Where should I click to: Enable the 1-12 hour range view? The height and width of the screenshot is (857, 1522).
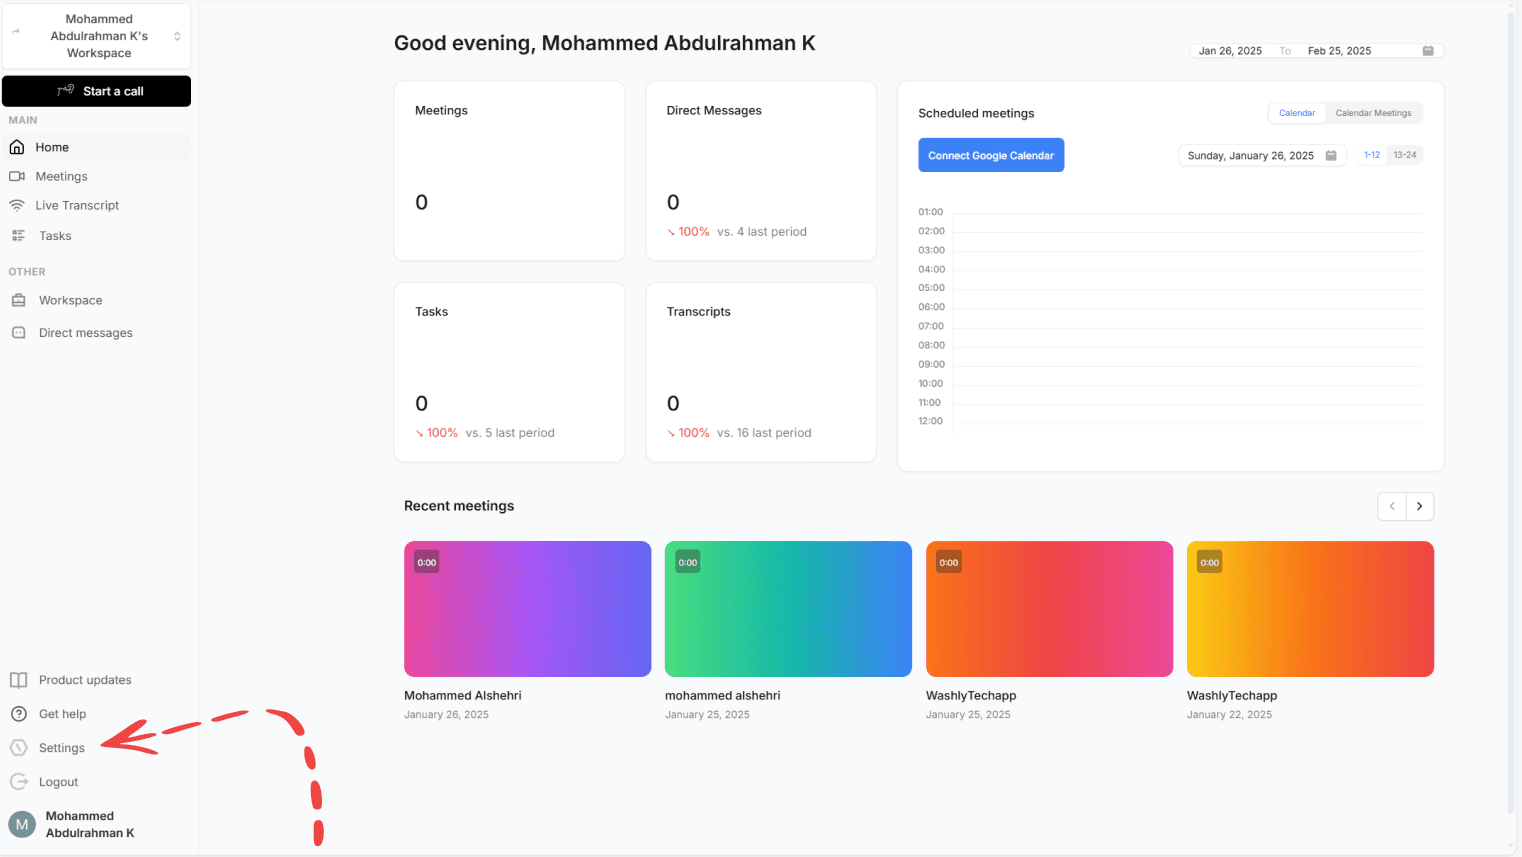pyautogui.click(x=1371, y=155)
